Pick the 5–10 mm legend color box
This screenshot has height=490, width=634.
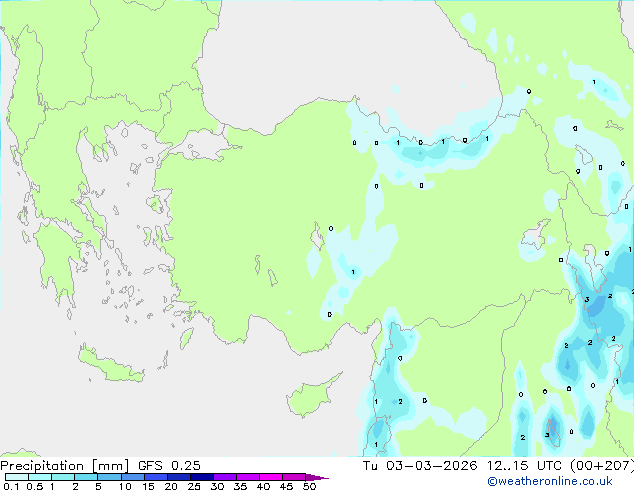pos(110,477)
